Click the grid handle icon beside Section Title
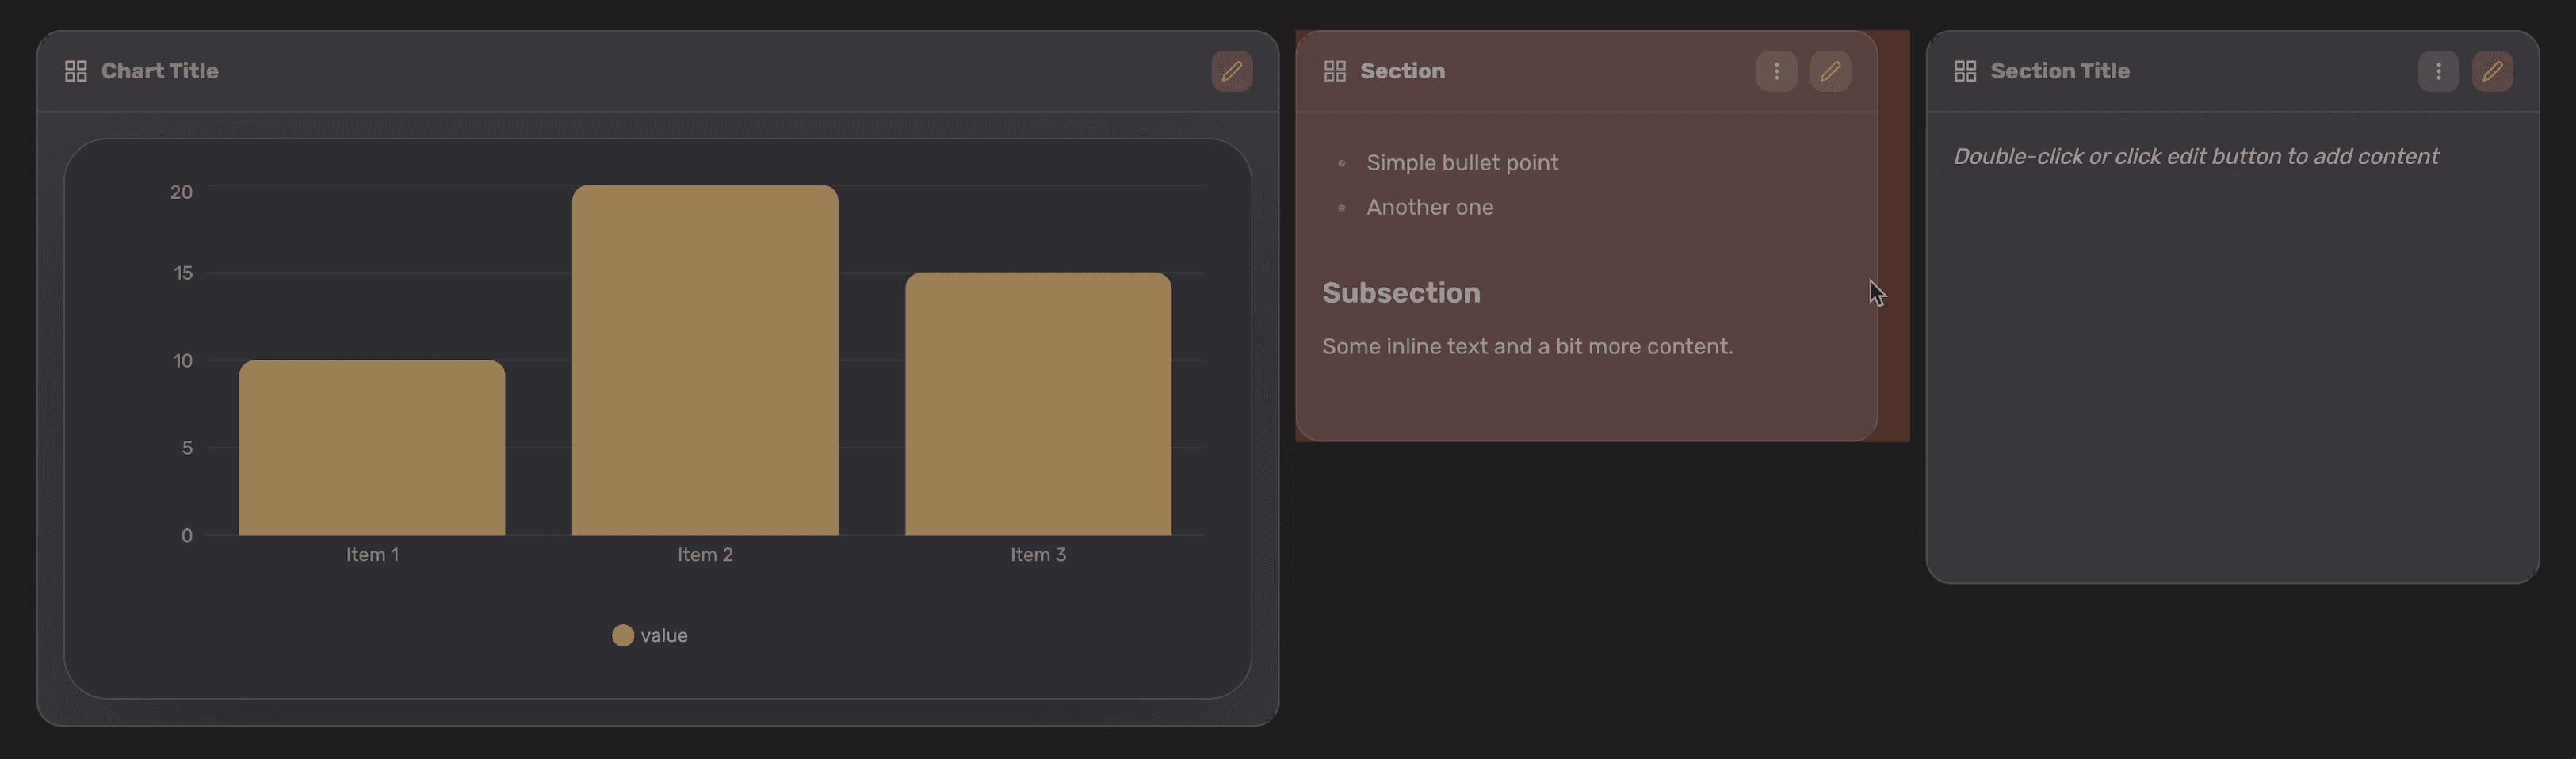 (x=1966, y=70)
